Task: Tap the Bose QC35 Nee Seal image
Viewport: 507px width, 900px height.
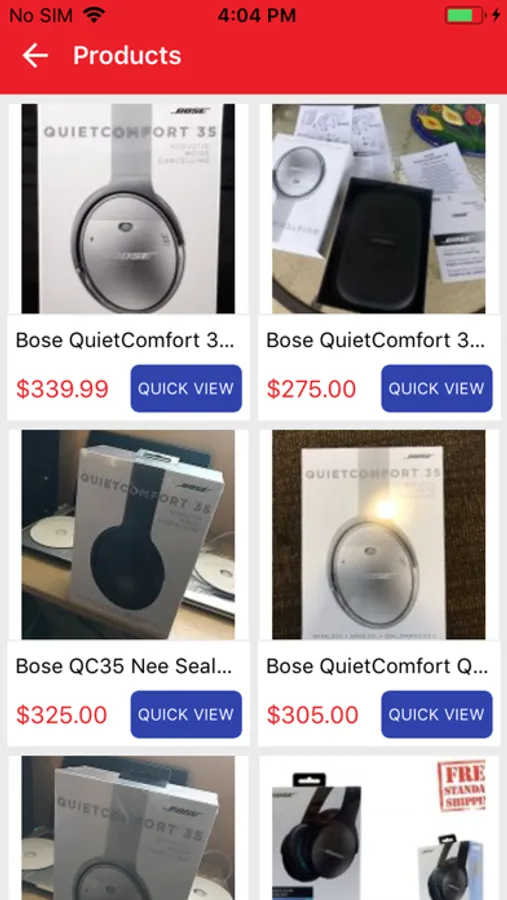Action: coord(129,534)
